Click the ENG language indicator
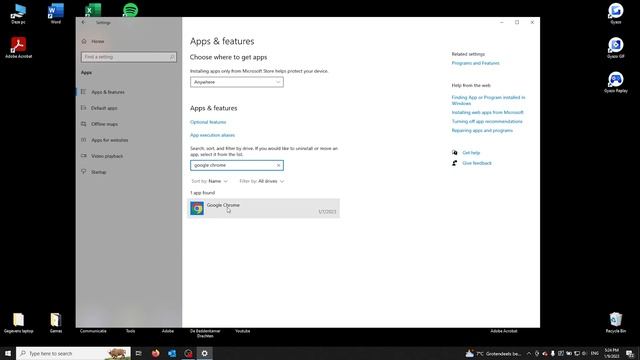Viewport: 640px width, 360px height. pyautogui.click(x=595, y=353)
